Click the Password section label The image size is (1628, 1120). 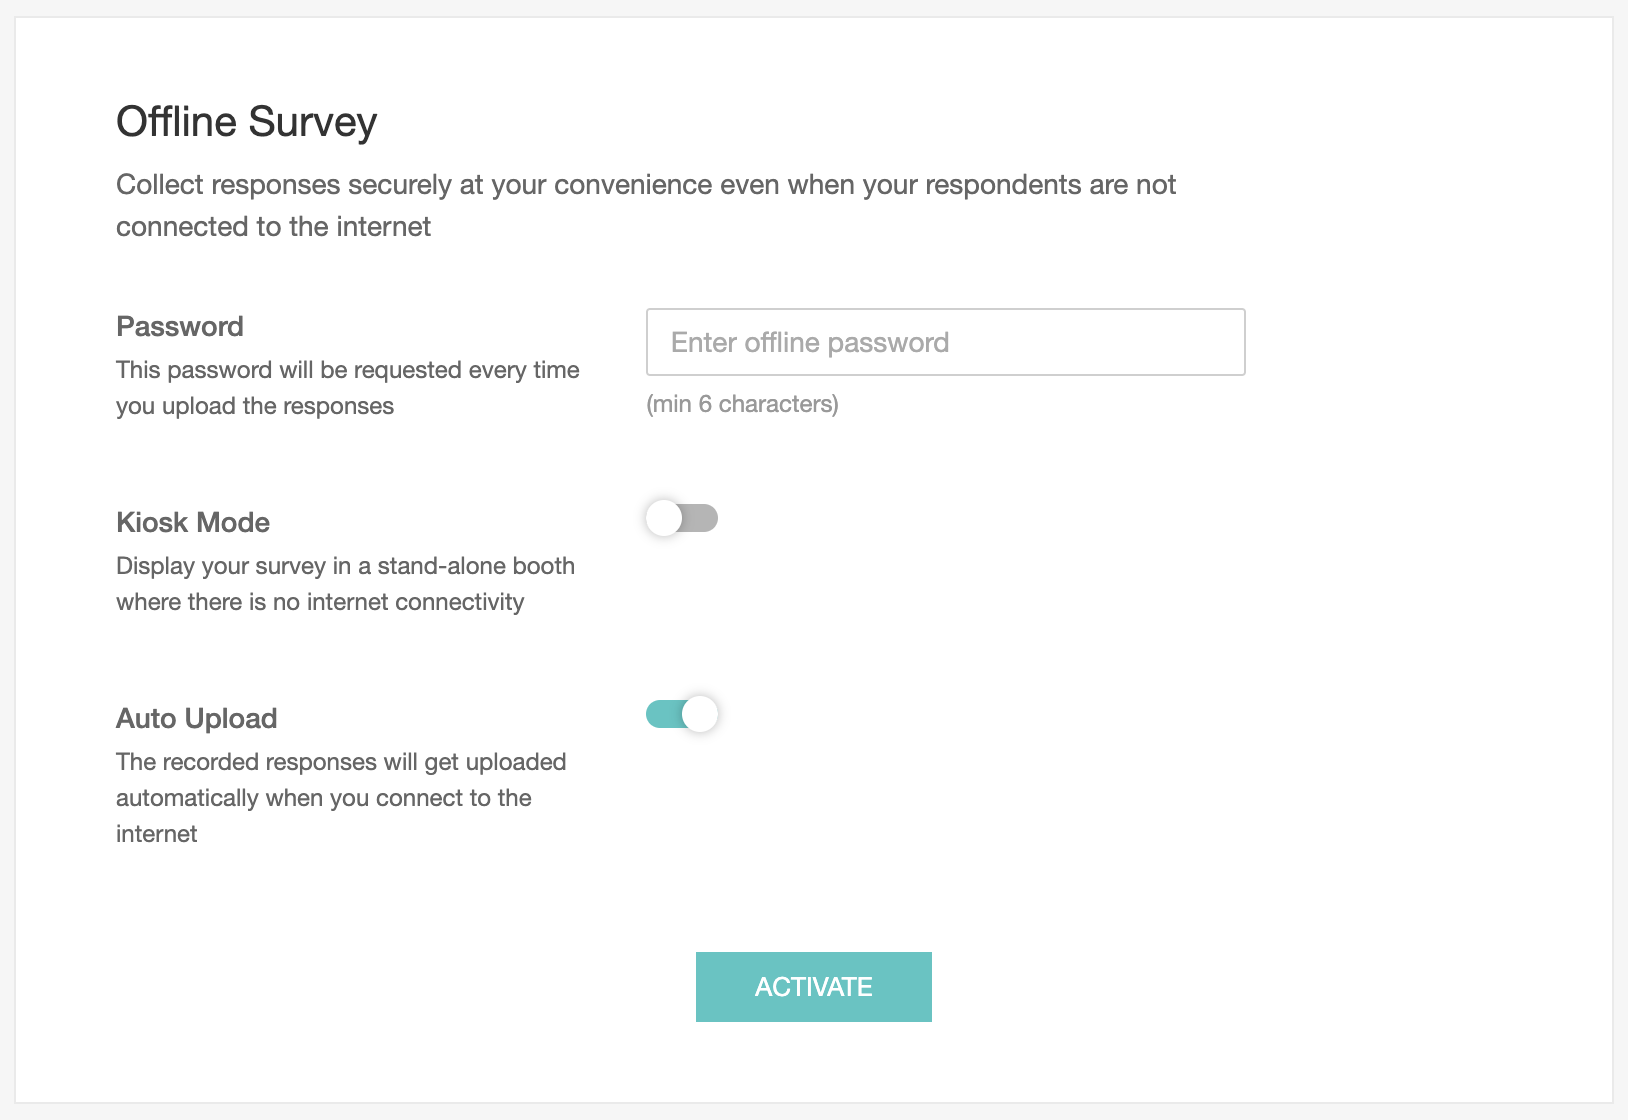180,327
